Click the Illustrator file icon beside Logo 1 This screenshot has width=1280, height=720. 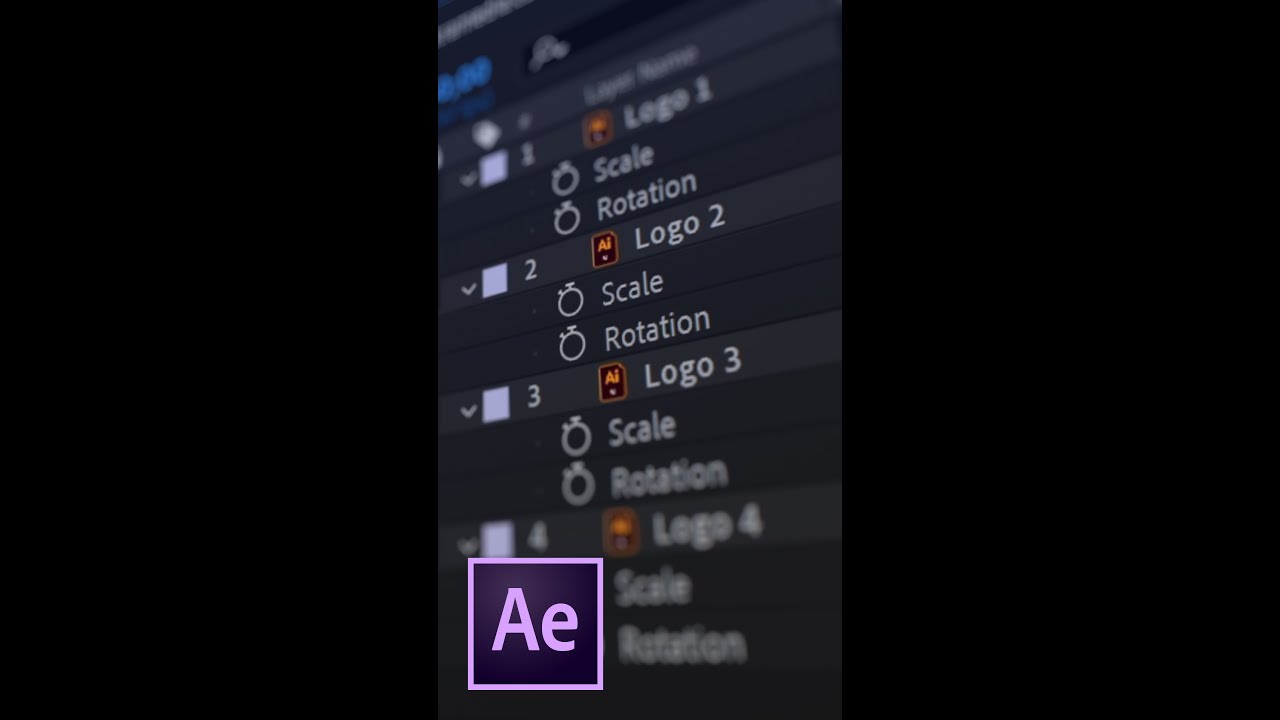coord(597,128)
